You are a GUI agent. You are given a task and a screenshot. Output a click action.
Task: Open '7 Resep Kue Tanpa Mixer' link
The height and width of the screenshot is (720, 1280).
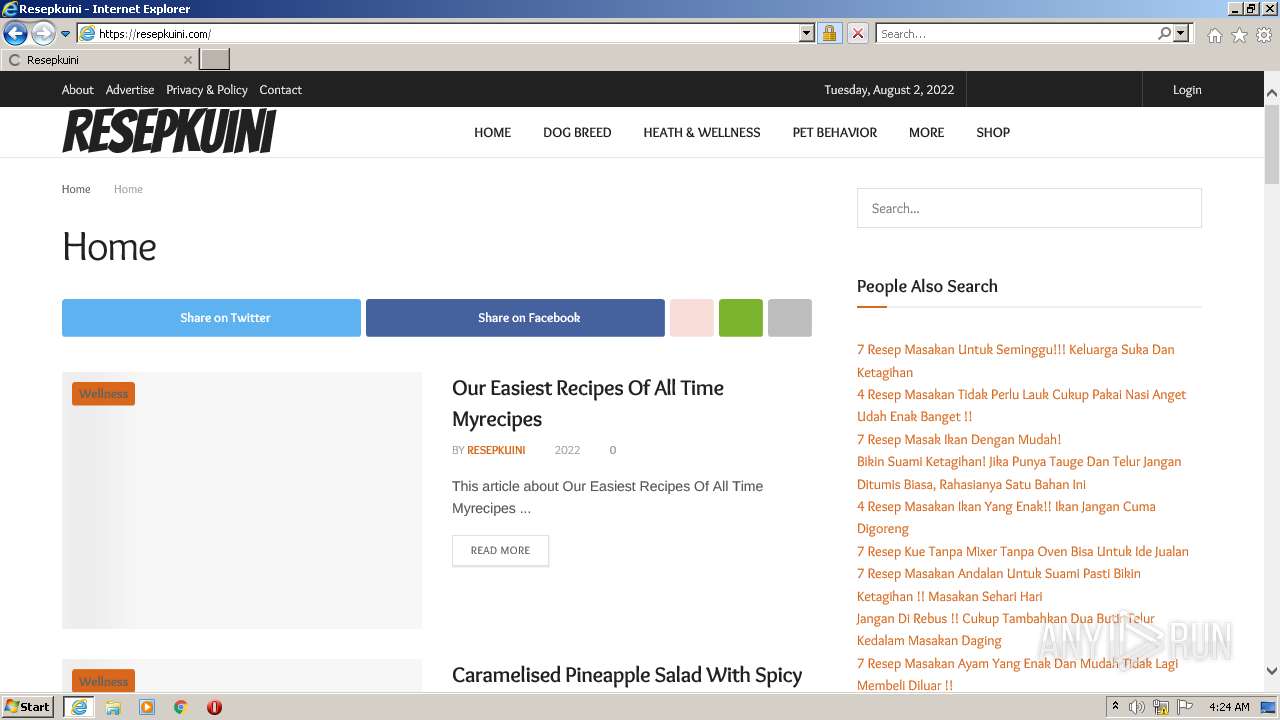click(x=1023, y=551)
